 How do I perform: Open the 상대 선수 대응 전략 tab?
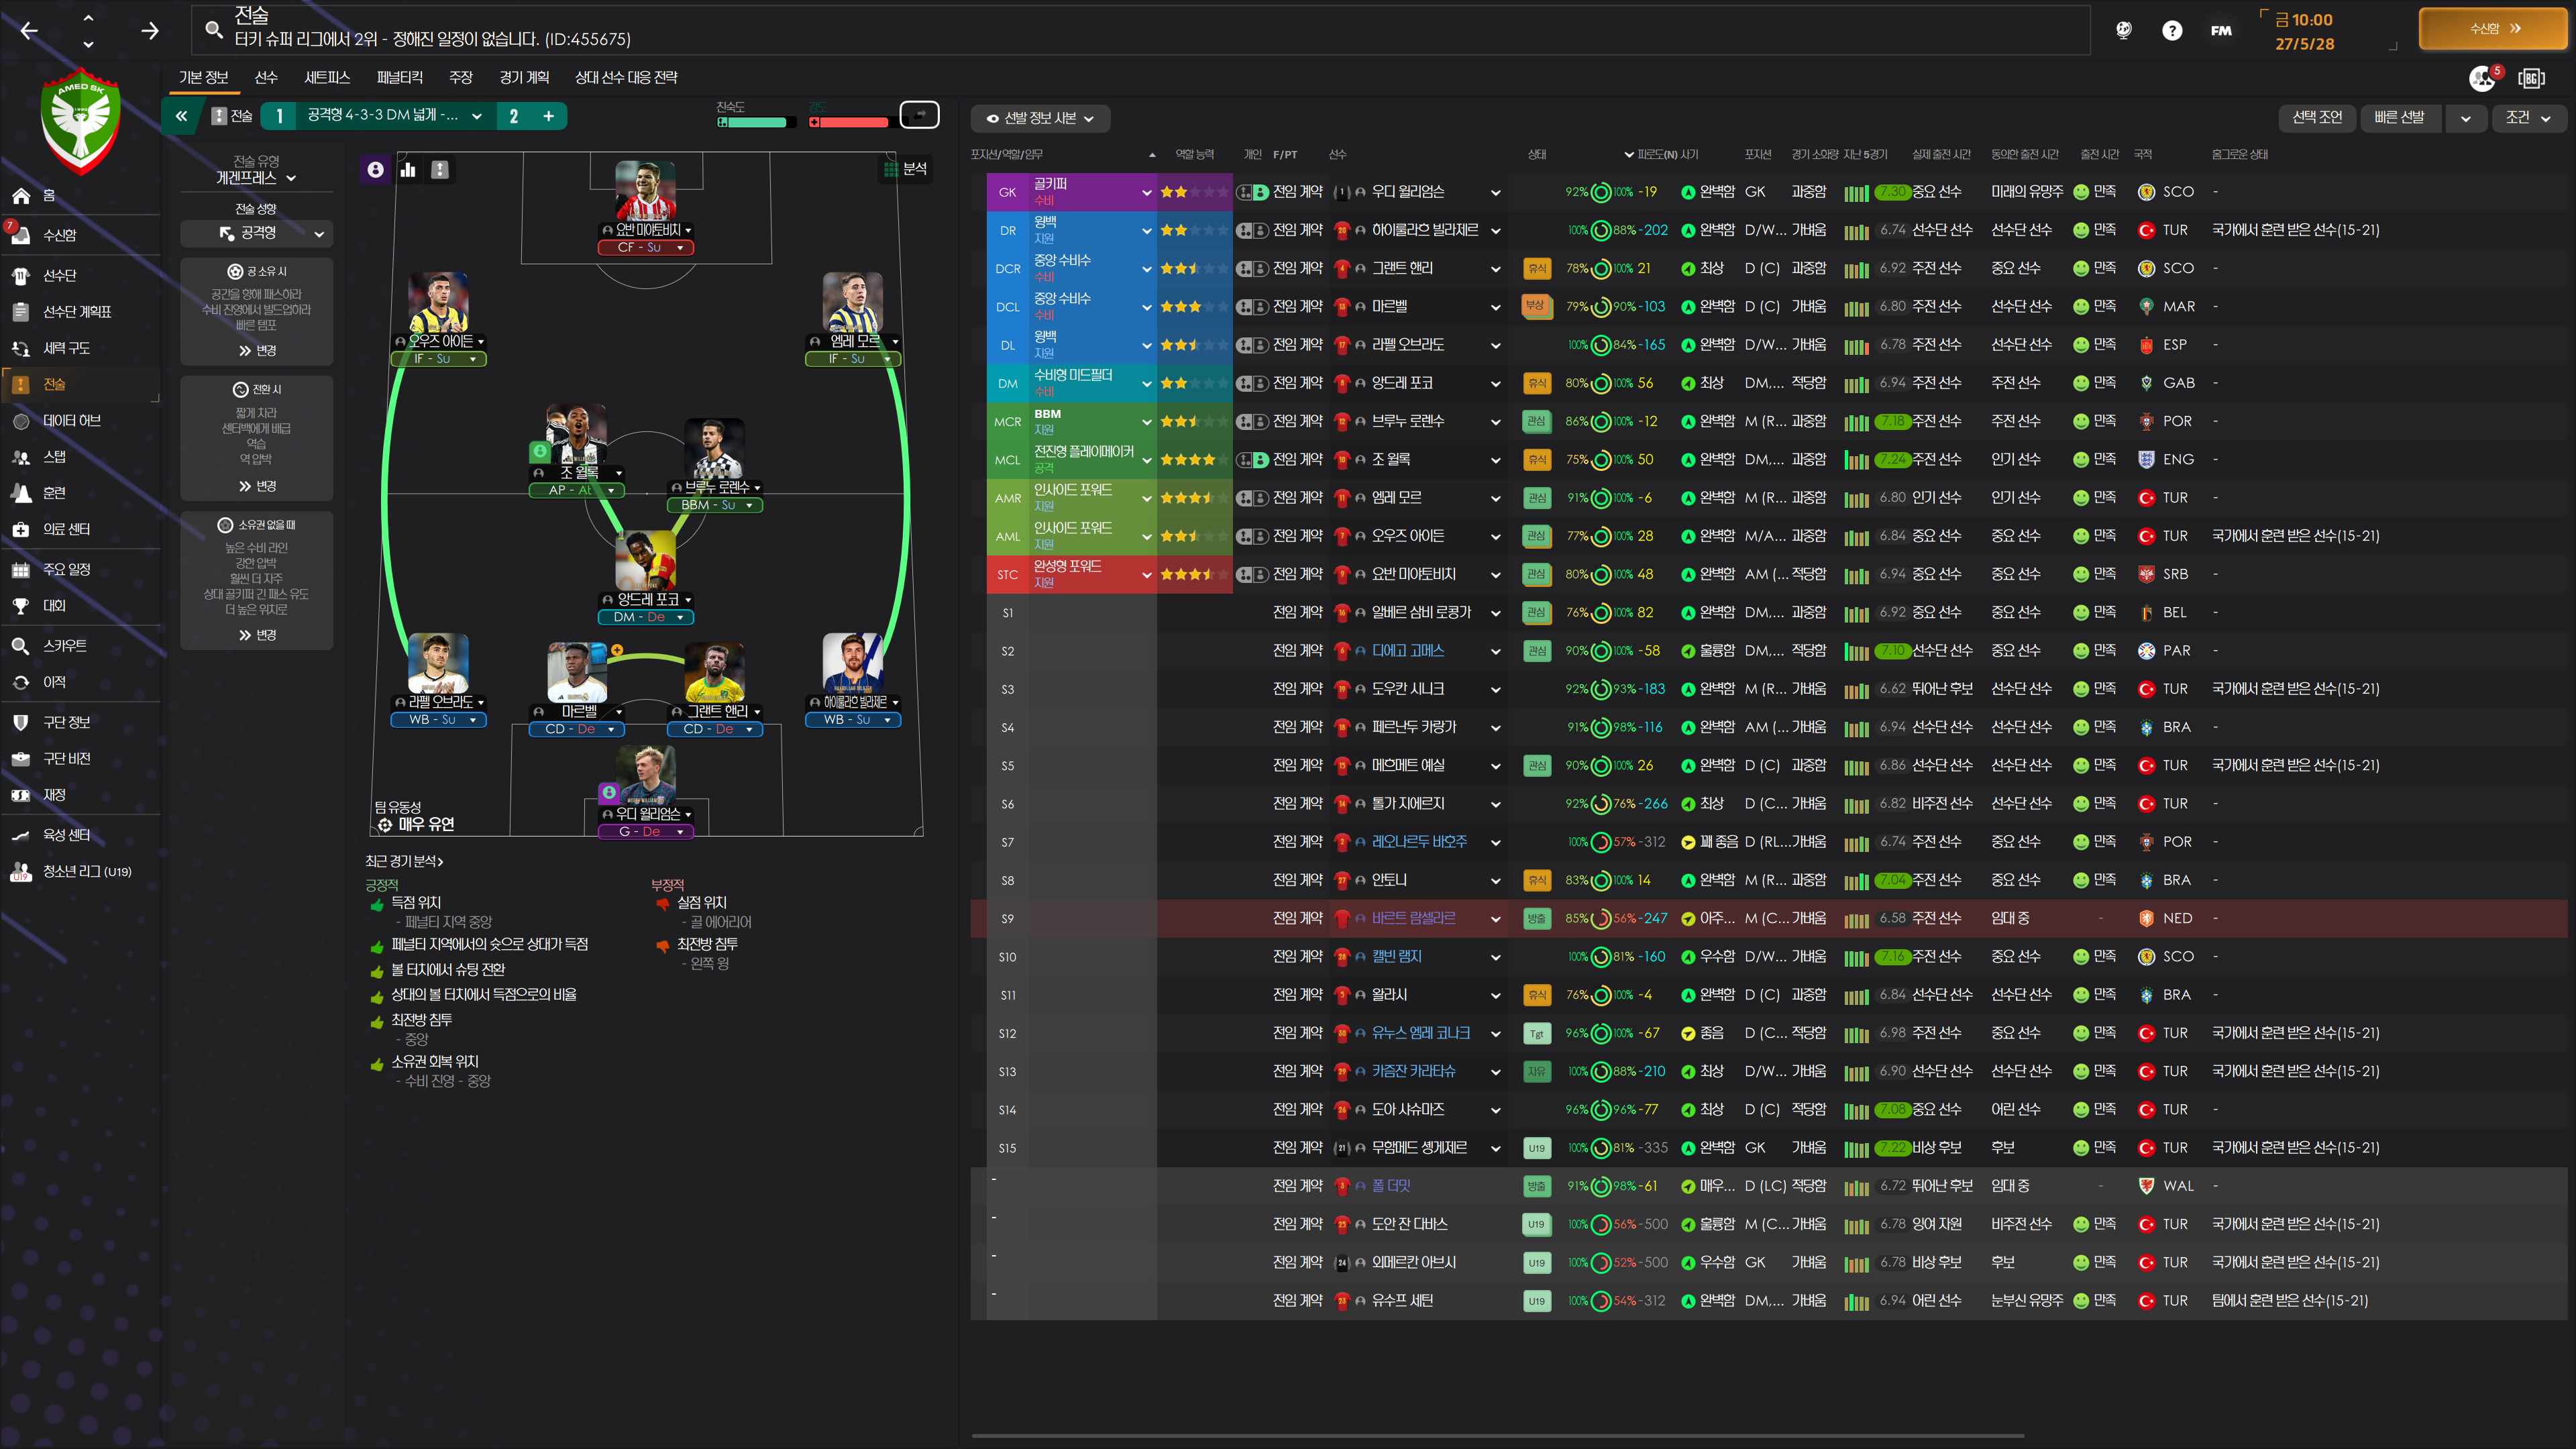point(626,77)
